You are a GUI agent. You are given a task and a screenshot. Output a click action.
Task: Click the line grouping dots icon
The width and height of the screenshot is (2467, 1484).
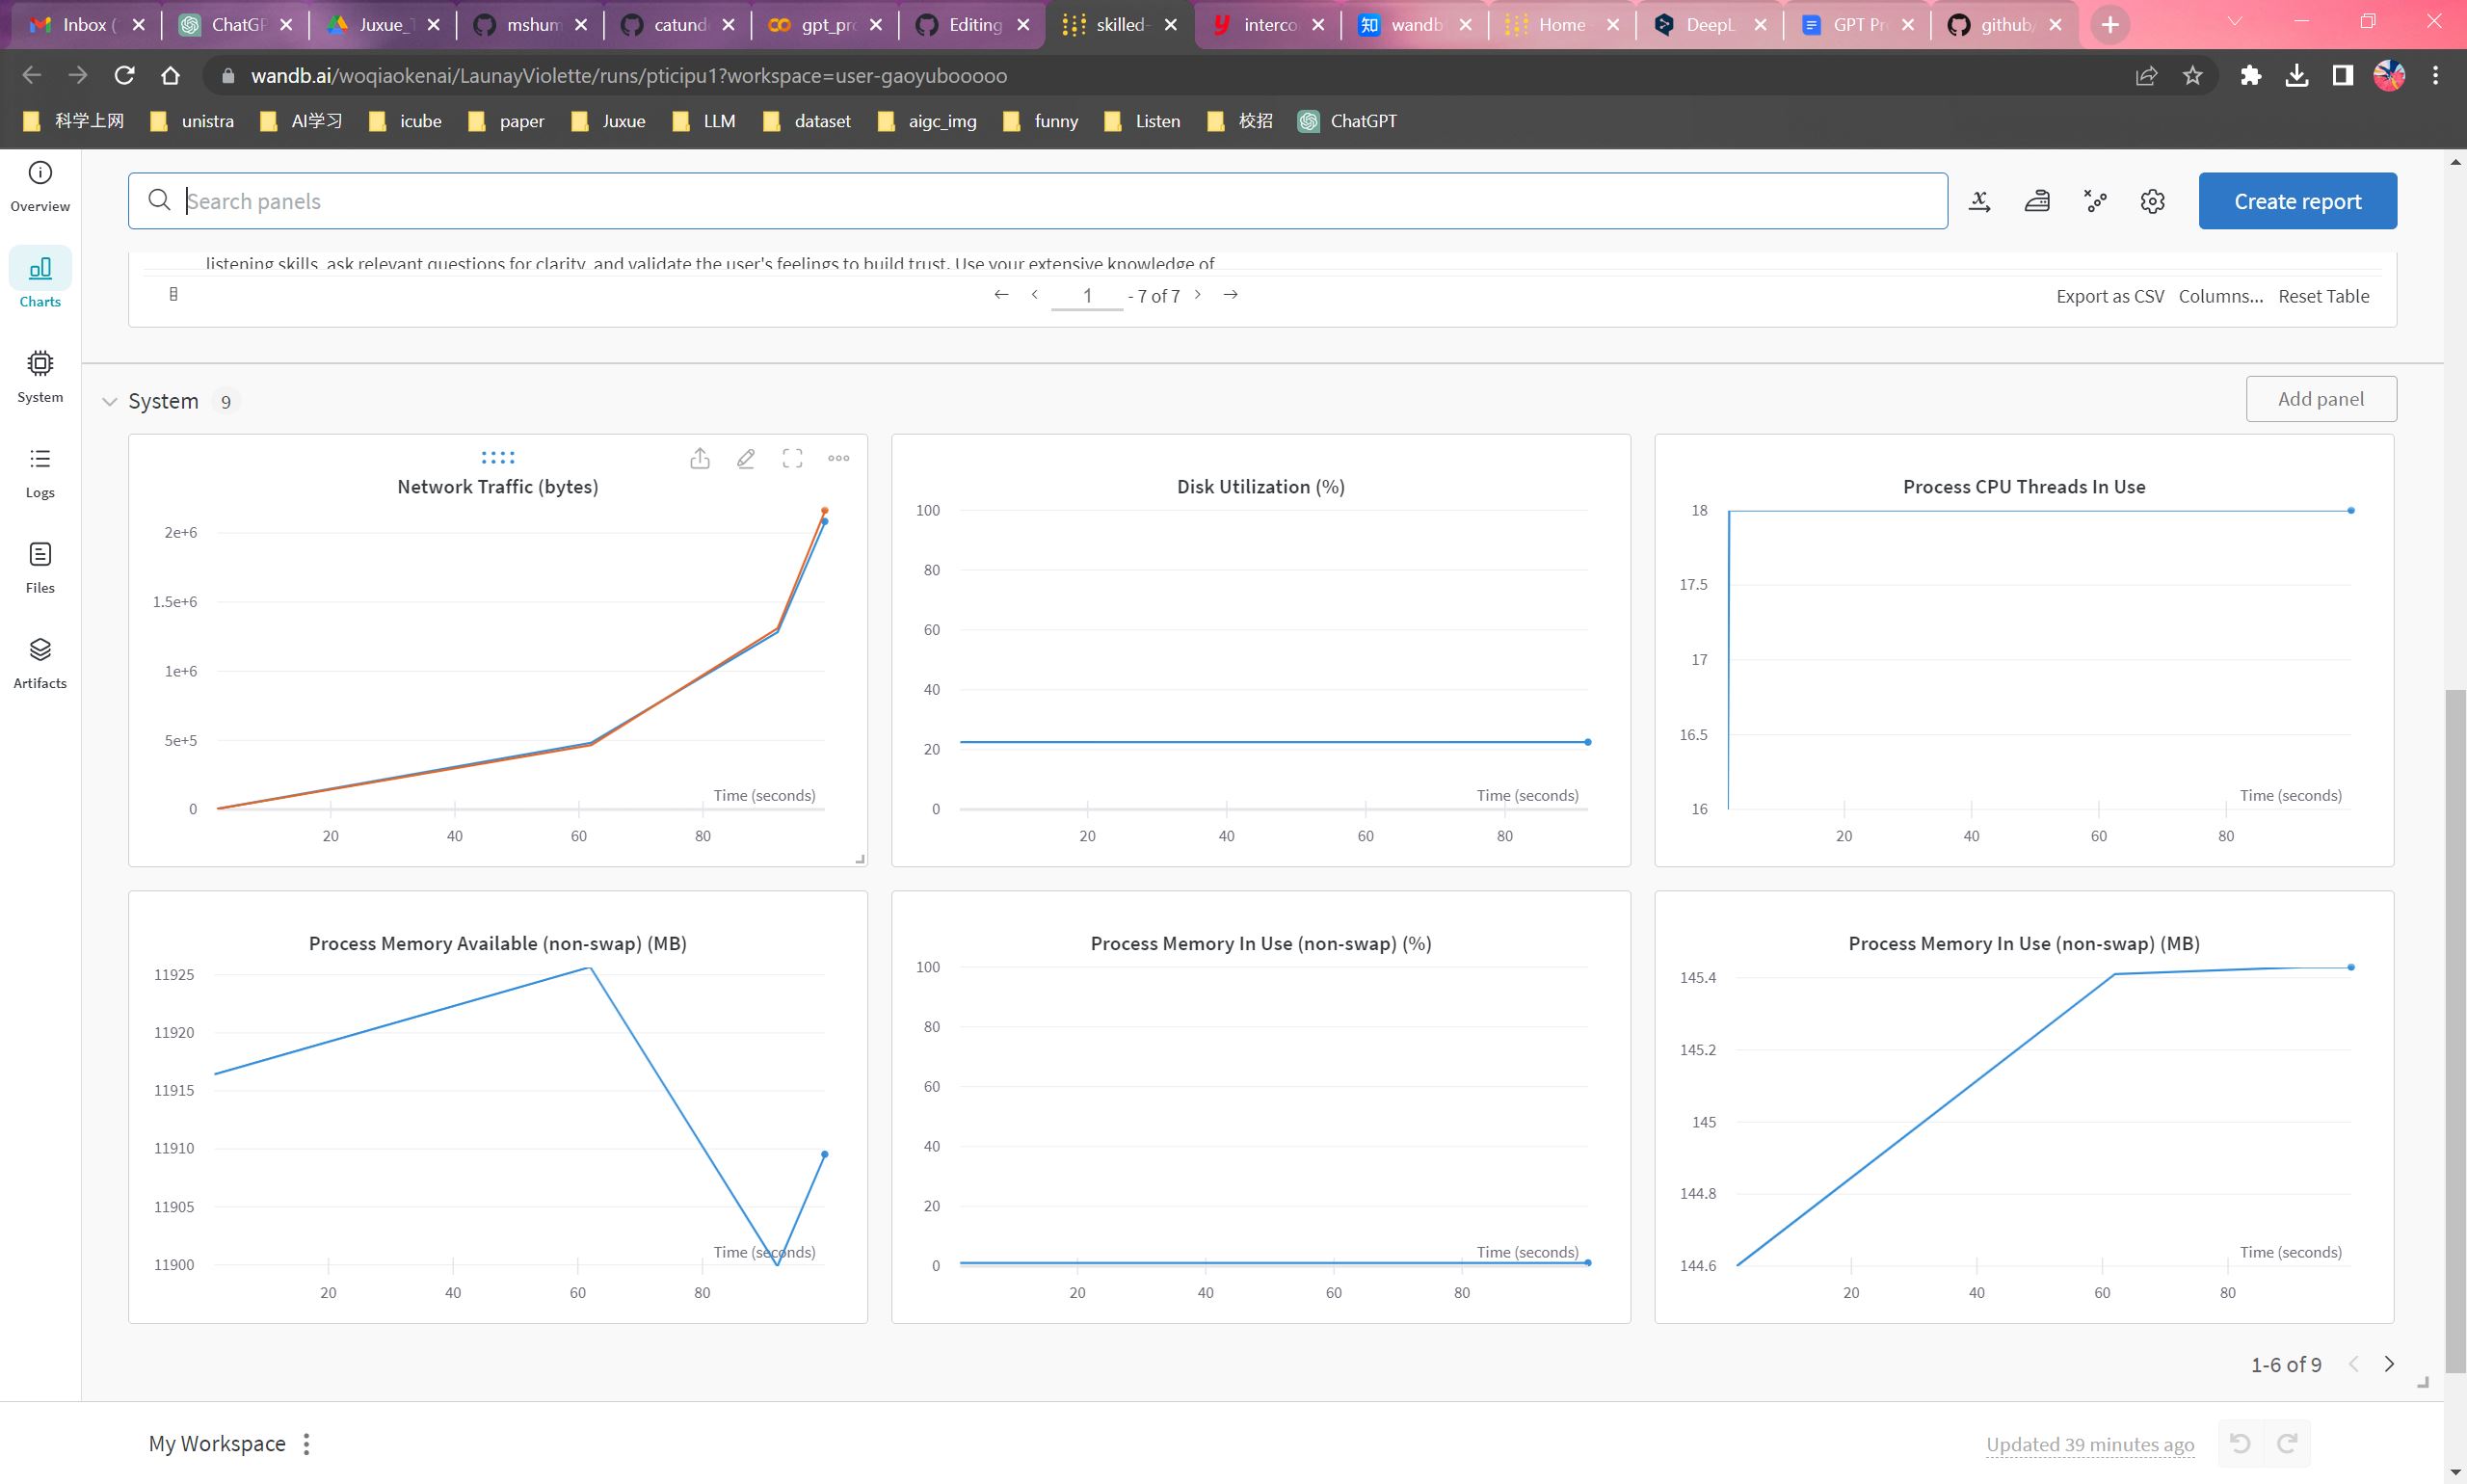click(x=2095, y=201)
